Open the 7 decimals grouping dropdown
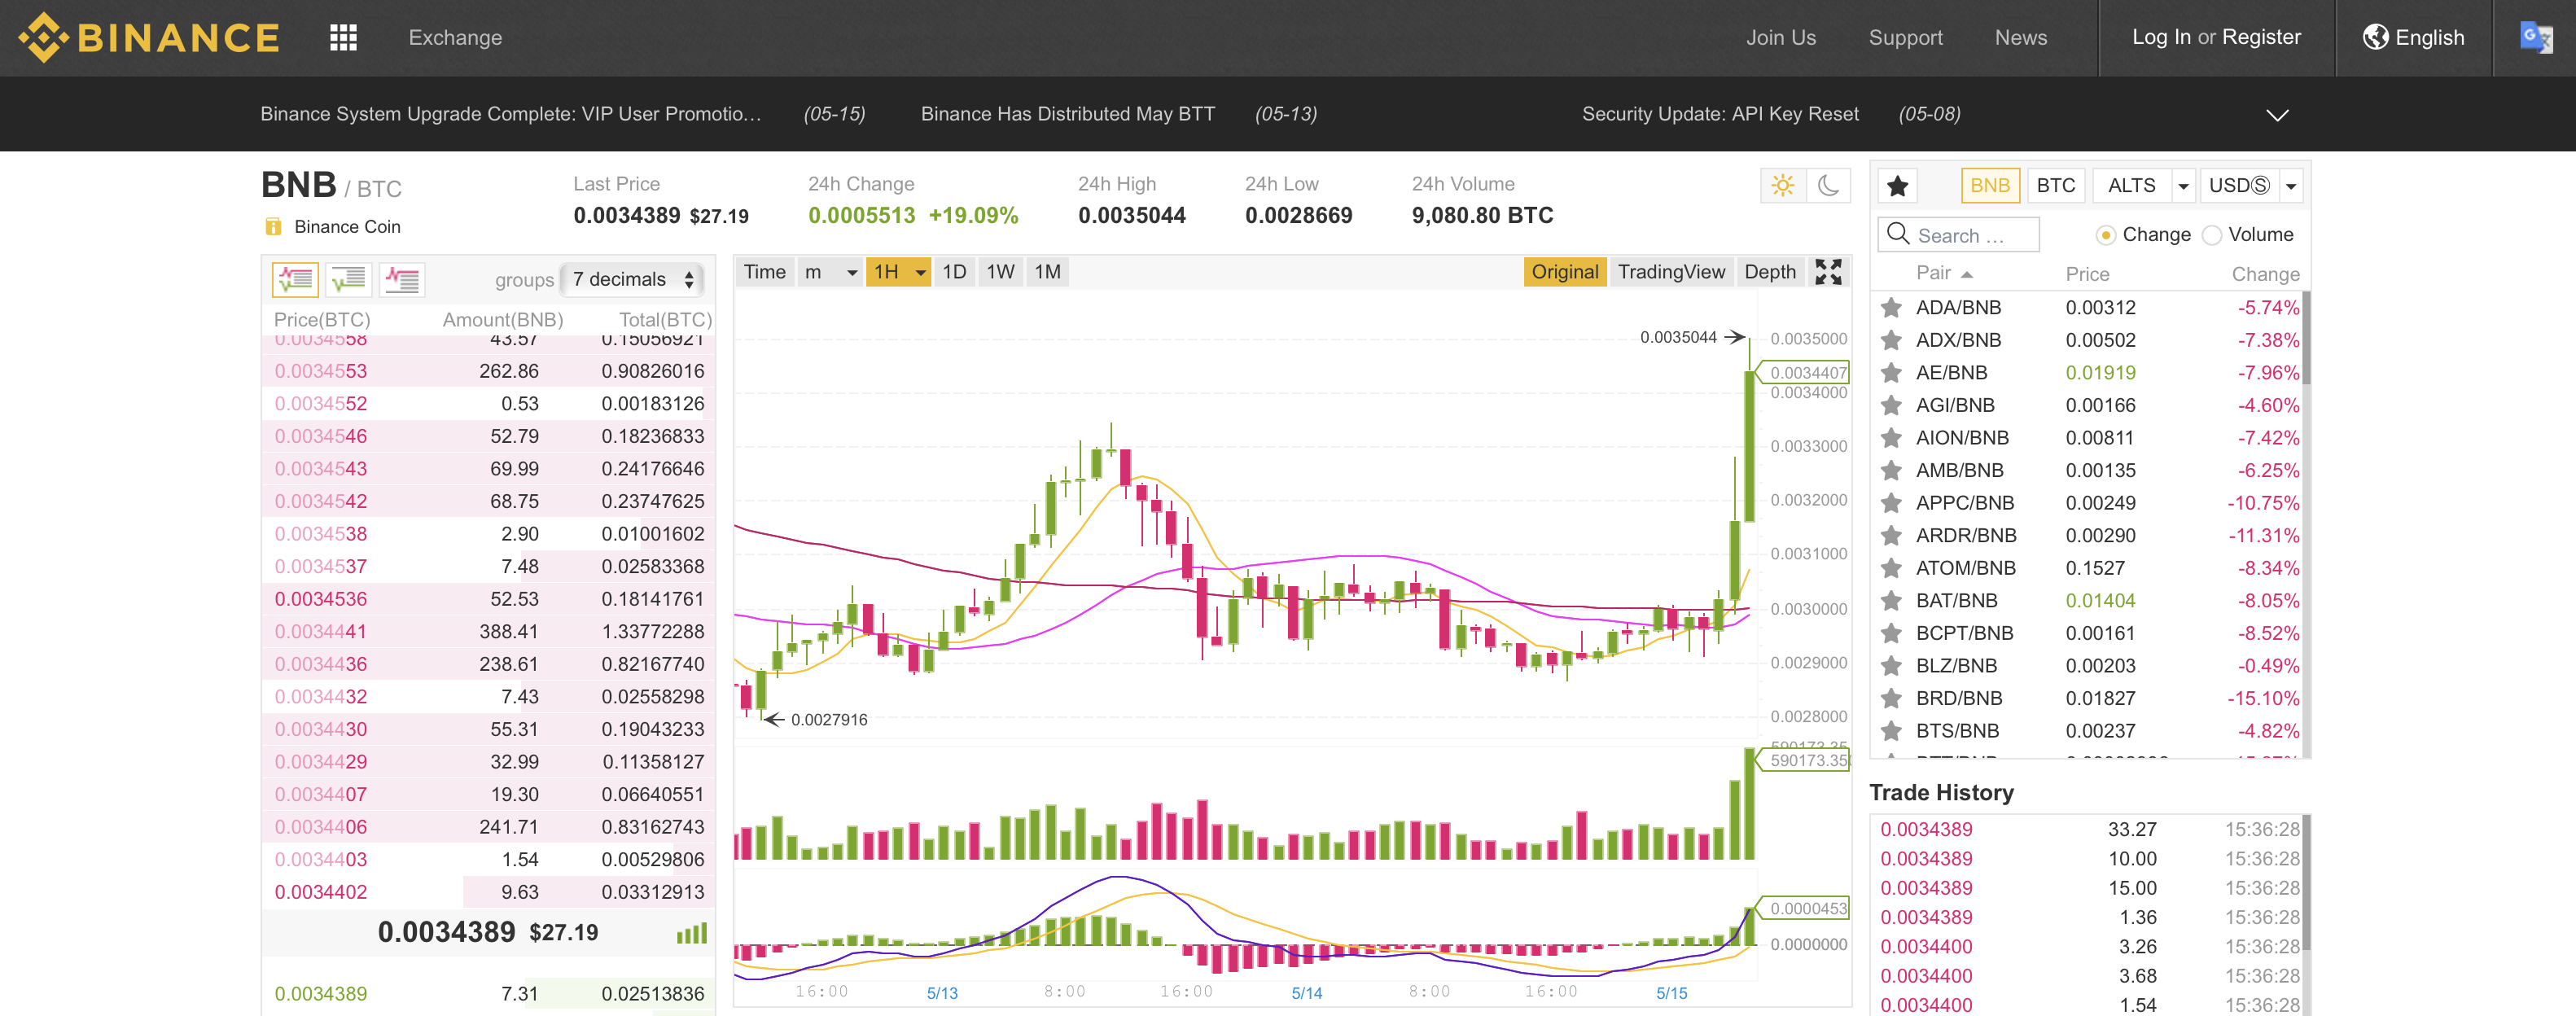The image size is (2576, 1016). point(632,279)
